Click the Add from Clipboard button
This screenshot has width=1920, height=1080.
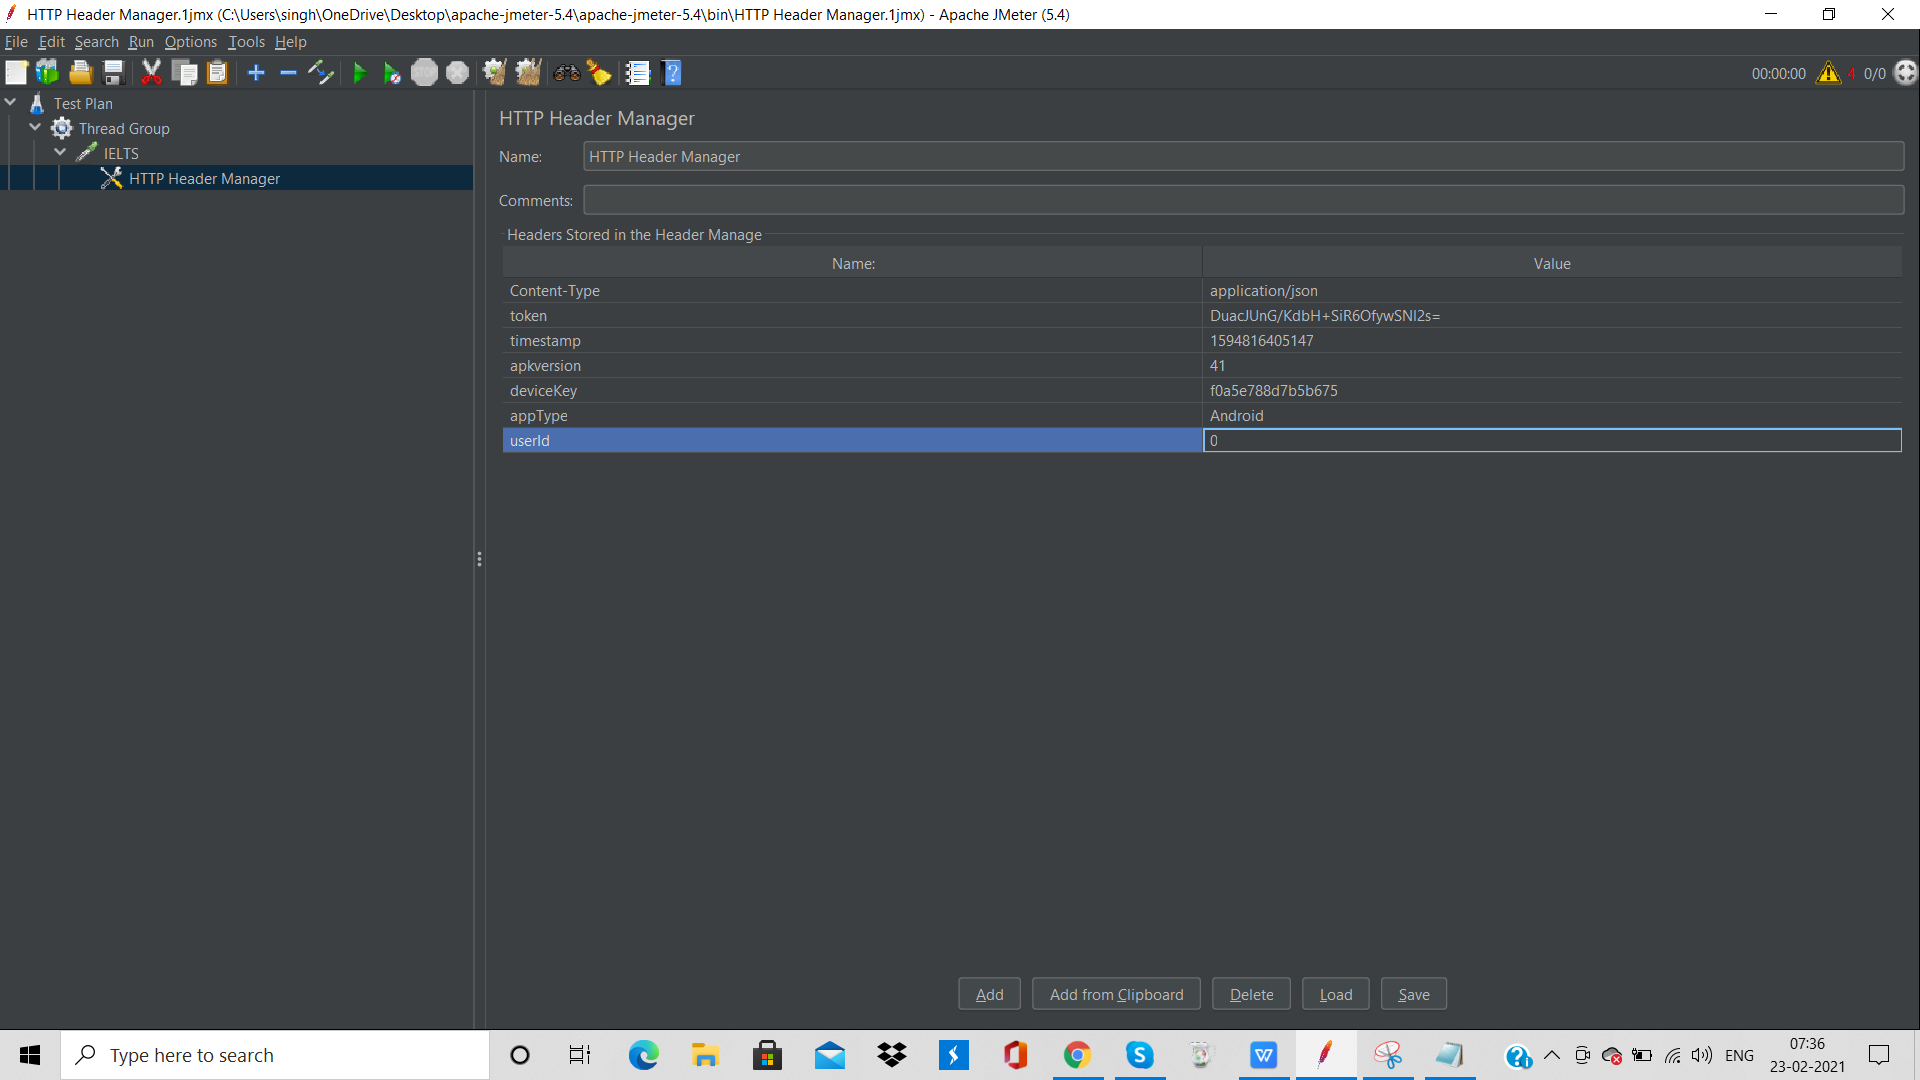tap(1116, 994)
